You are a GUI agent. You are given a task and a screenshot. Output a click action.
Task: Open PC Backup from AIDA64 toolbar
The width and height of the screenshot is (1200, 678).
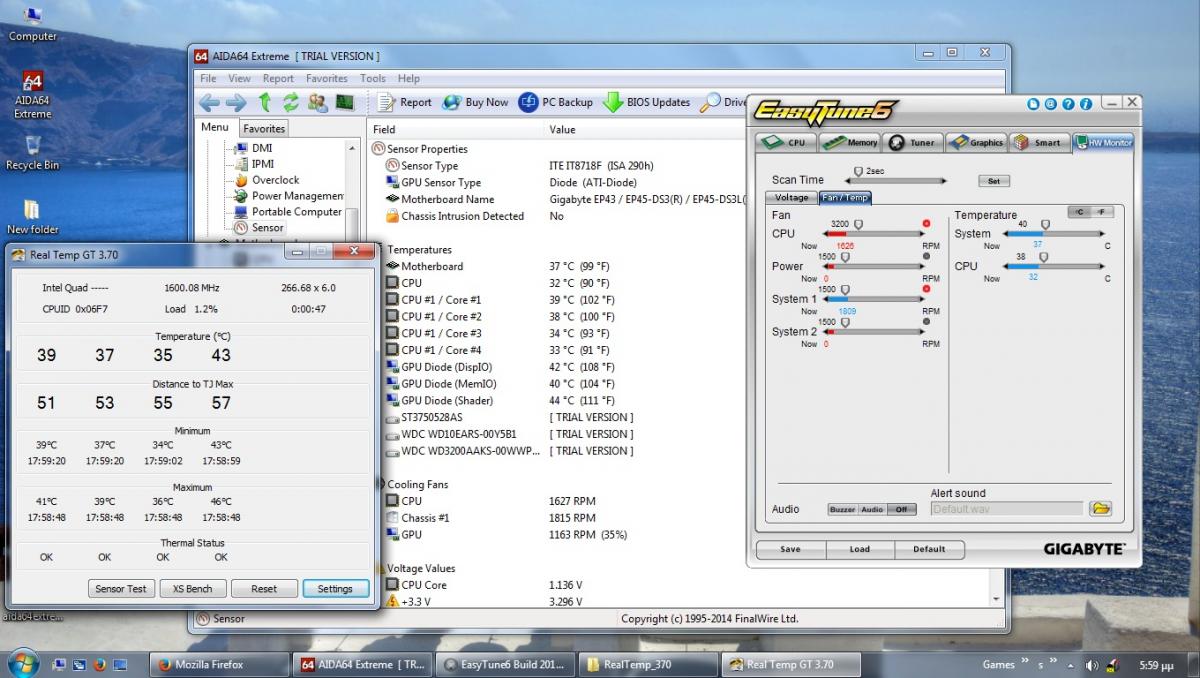pyautogui.click(x=556, y=102)
